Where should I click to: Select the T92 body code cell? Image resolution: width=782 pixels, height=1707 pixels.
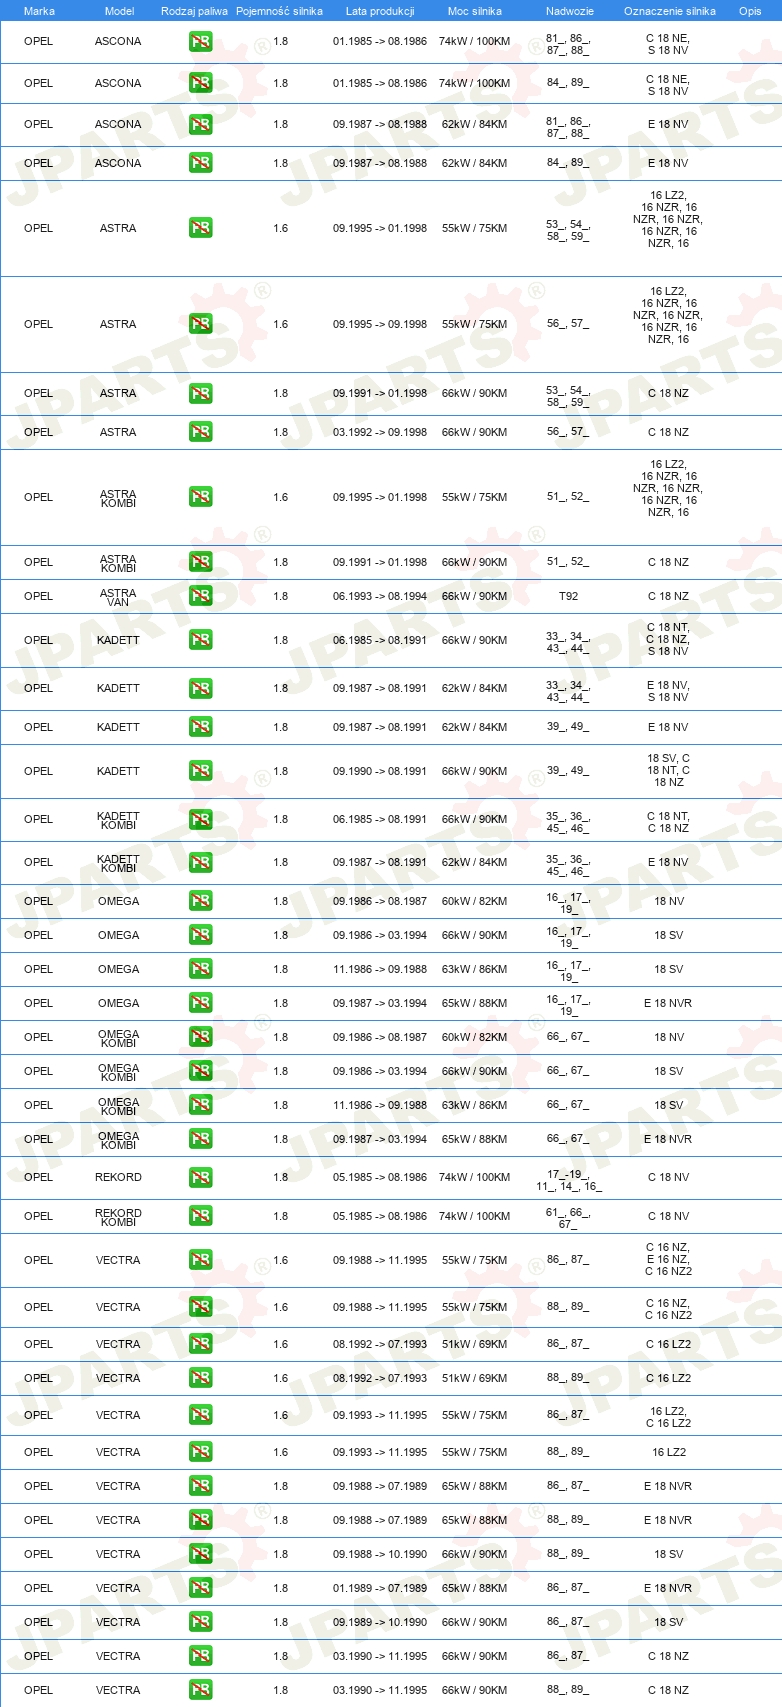click(x=568, y=596)
